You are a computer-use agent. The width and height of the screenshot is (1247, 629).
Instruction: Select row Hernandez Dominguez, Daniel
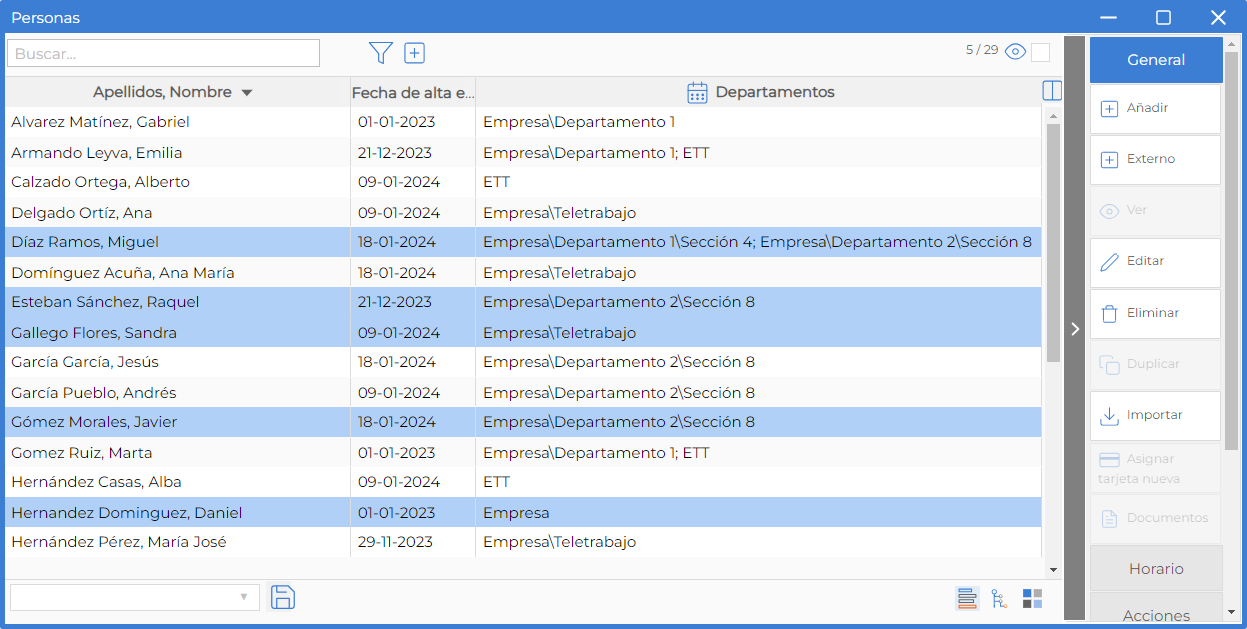523,513
